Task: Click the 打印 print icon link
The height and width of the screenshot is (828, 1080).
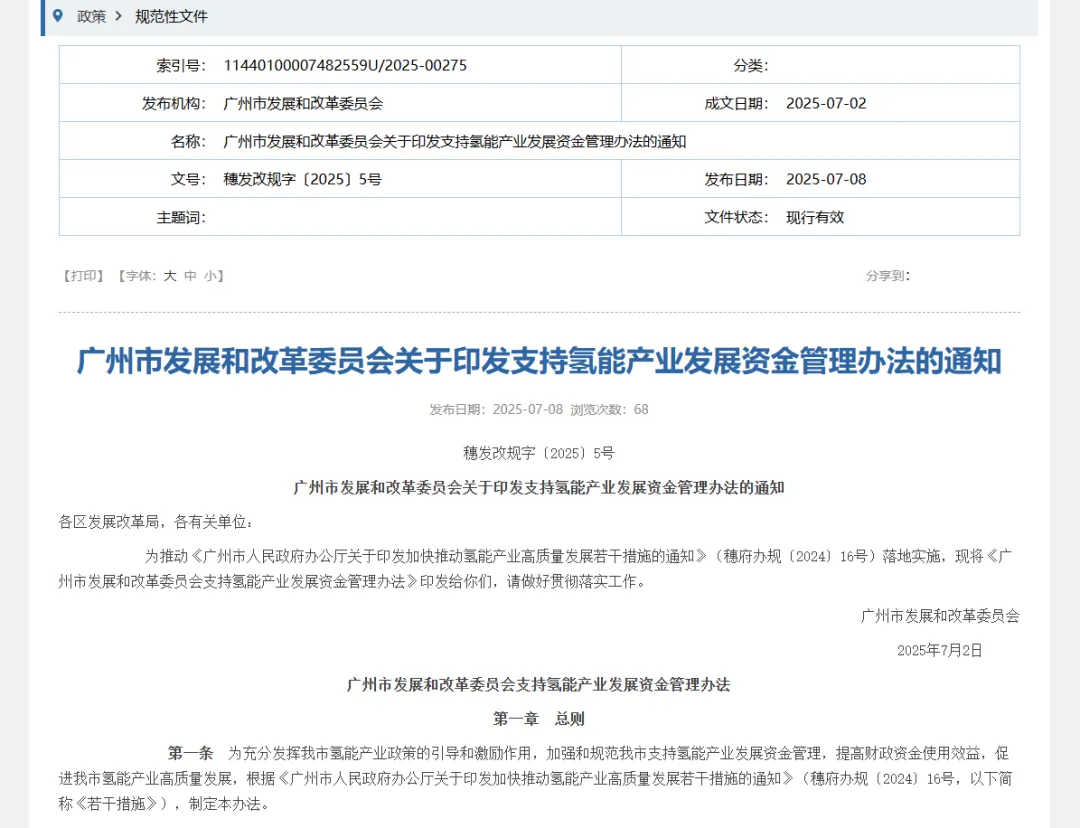Action: coord(82,276)
